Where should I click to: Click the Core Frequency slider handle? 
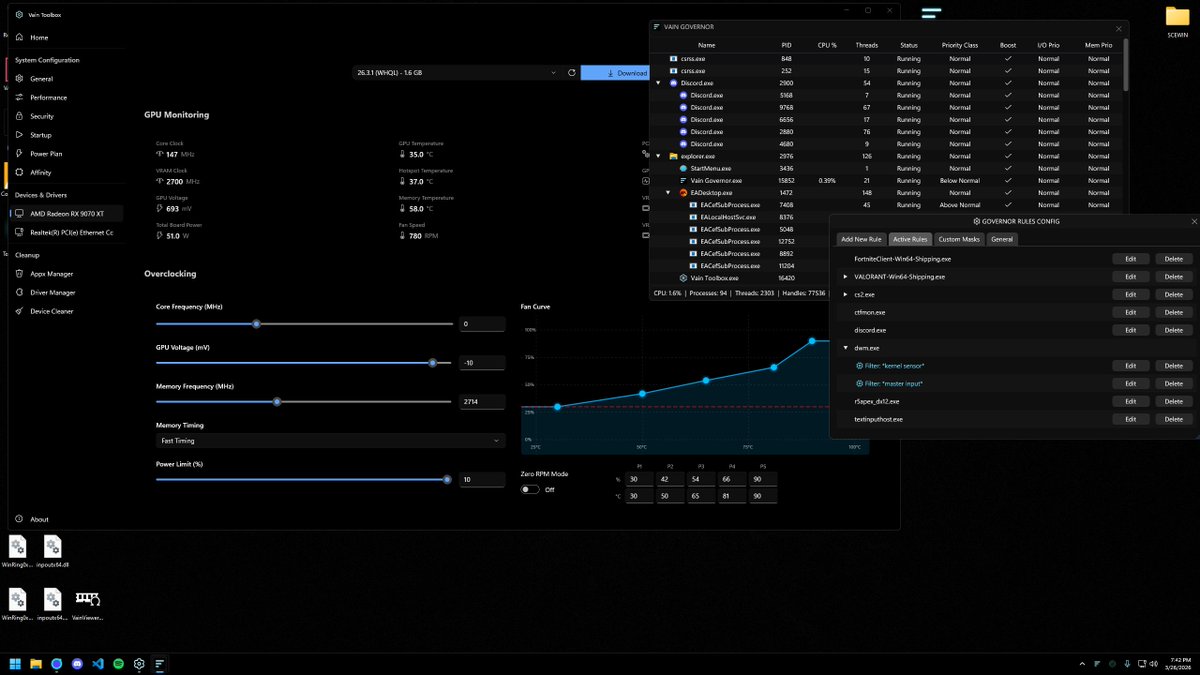tap(257, 324)
